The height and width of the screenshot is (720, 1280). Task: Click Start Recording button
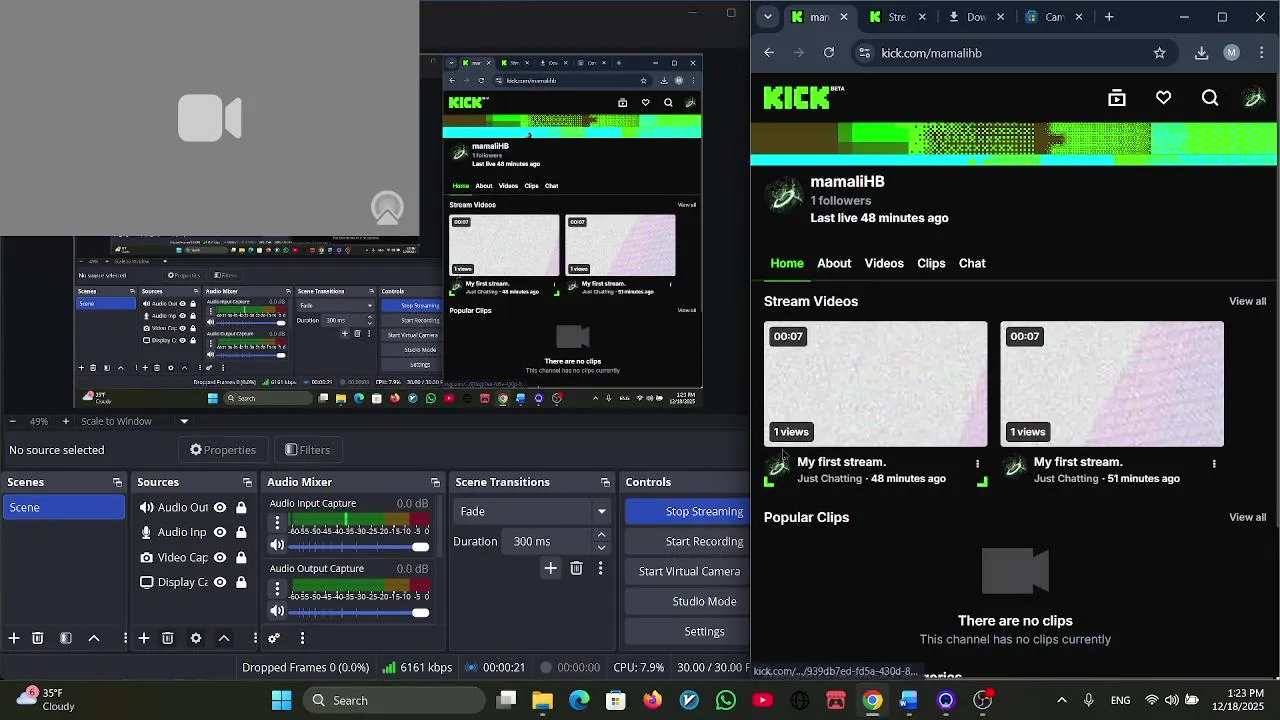pyautogui.click(x=688, y=541)
